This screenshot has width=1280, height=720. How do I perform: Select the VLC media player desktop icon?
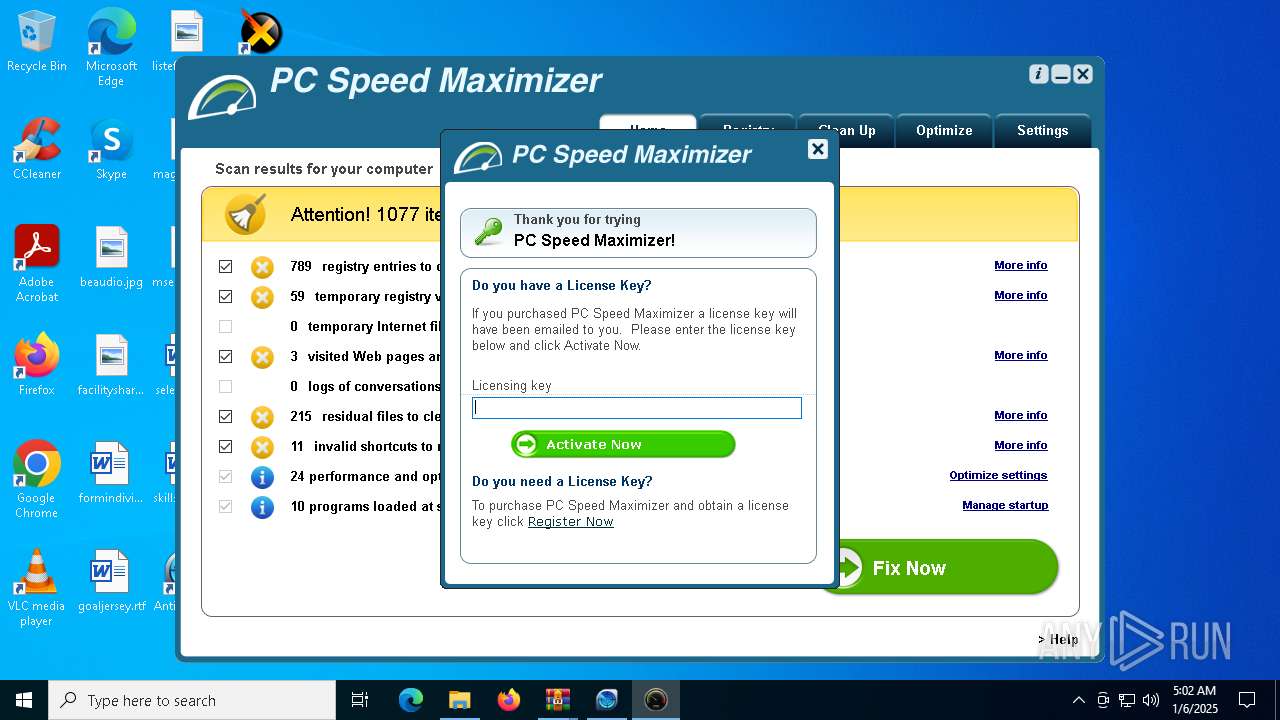pos(37,588)
